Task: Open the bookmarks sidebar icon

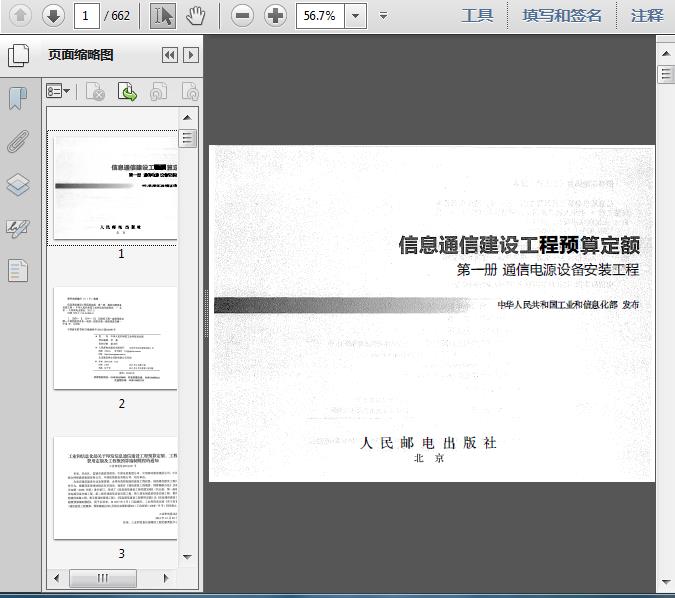Action: pos(18,99)
